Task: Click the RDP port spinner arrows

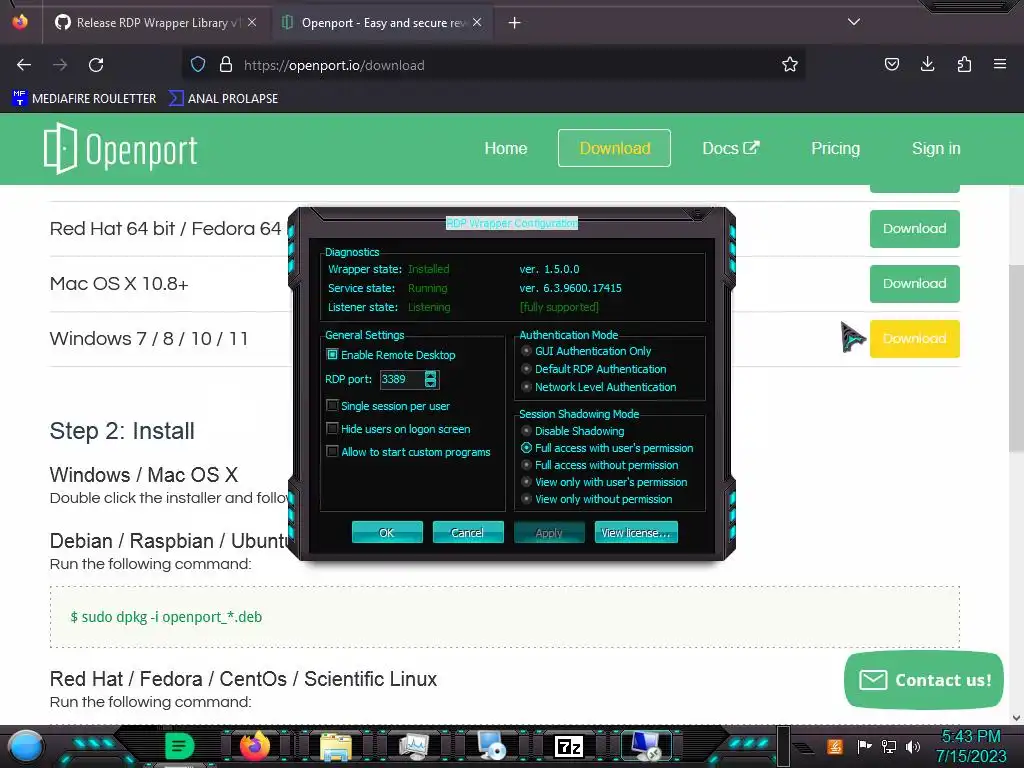Action: pyautogui.click(x=430, y=379)
